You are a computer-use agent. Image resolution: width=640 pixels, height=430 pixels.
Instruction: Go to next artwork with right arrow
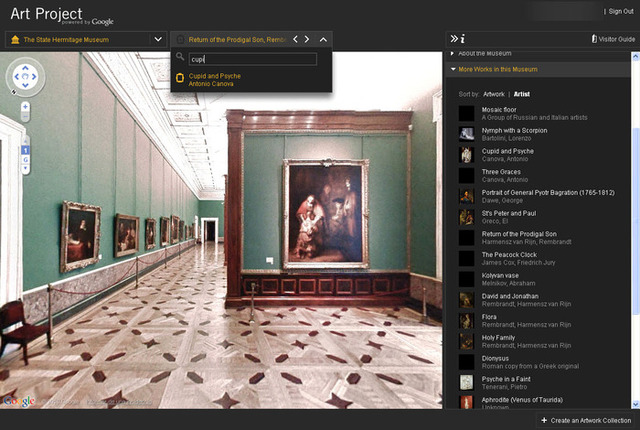point(307,39)
